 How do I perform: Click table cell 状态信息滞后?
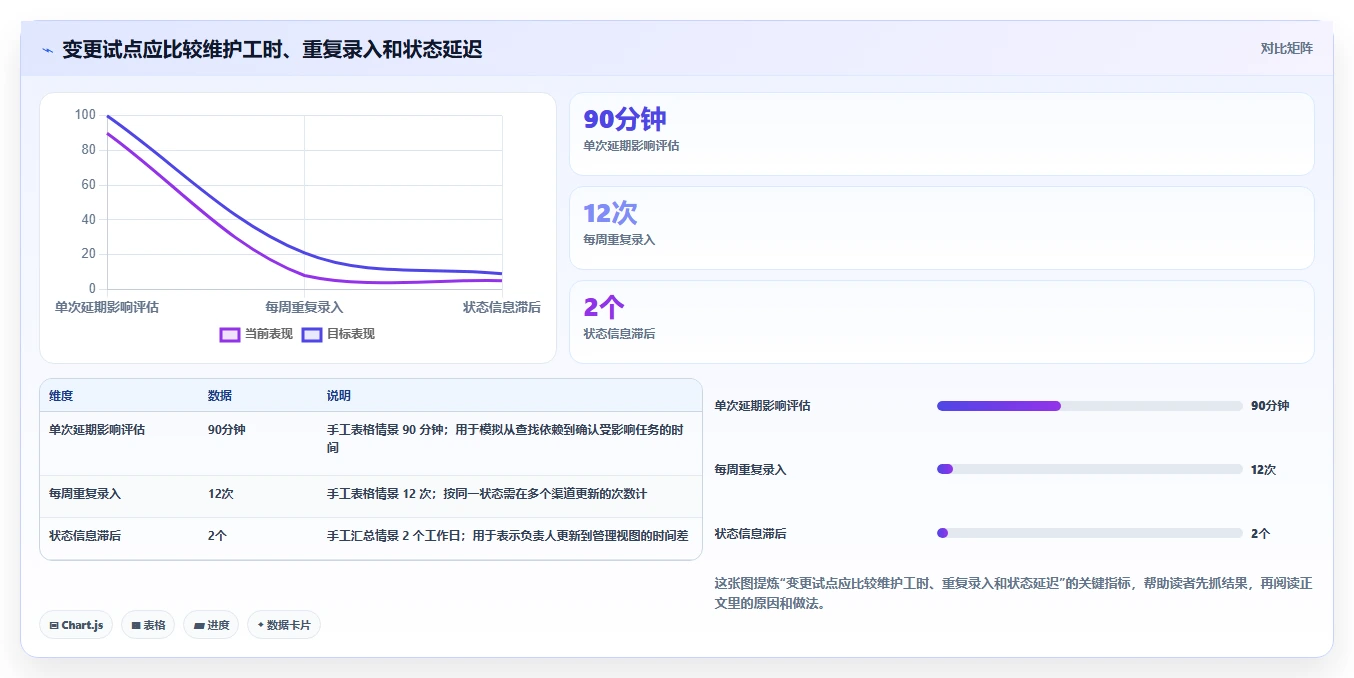[x=85, y=536]
